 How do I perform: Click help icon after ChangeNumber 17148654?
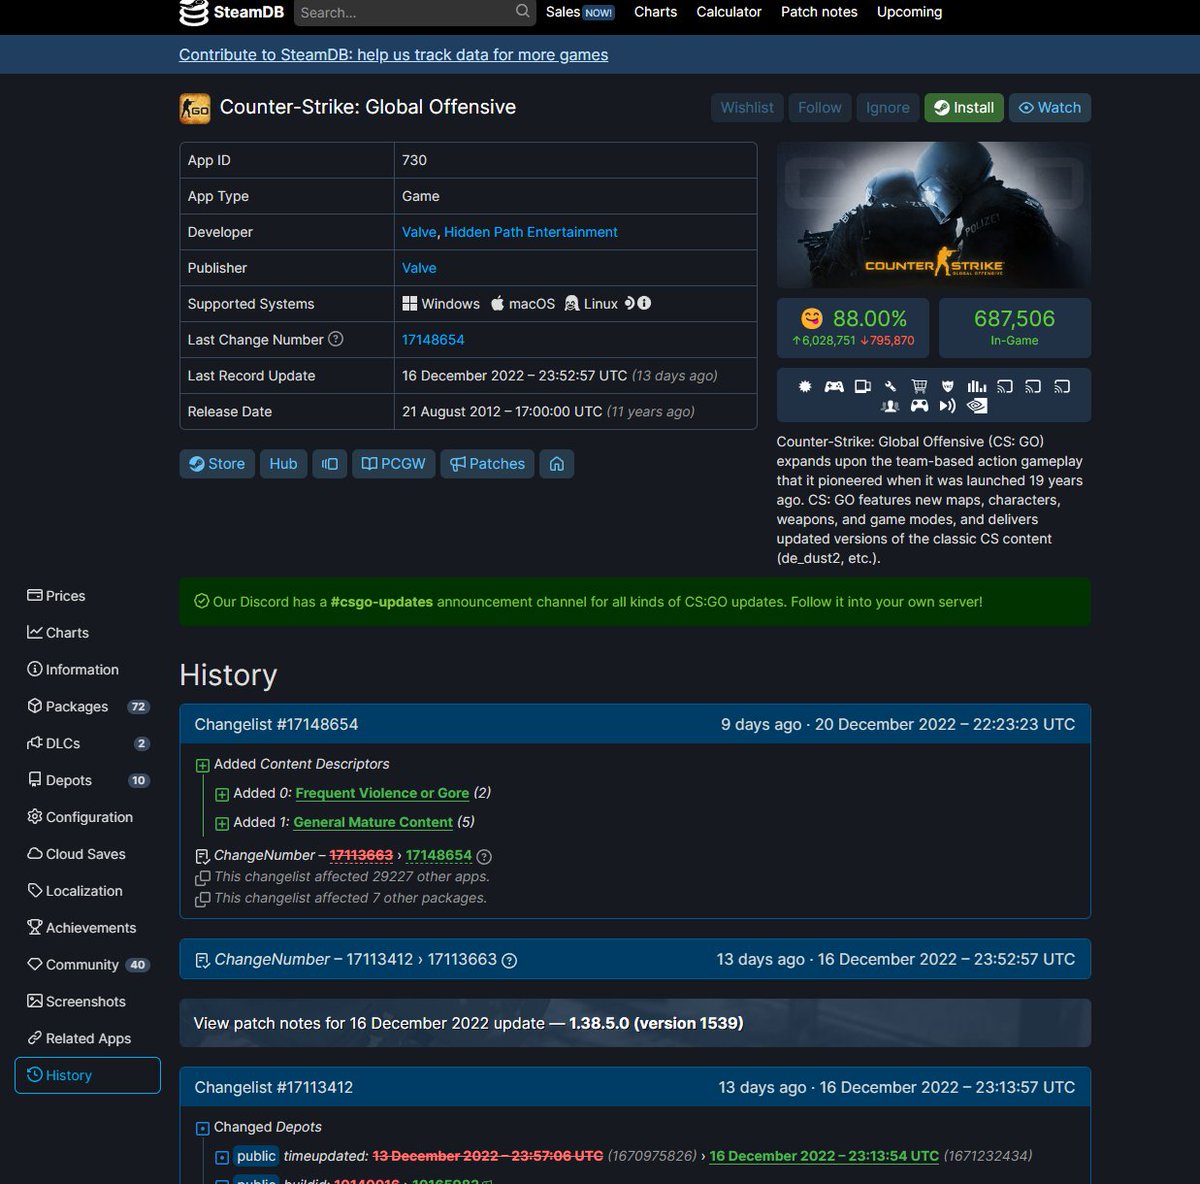(484, 856)
